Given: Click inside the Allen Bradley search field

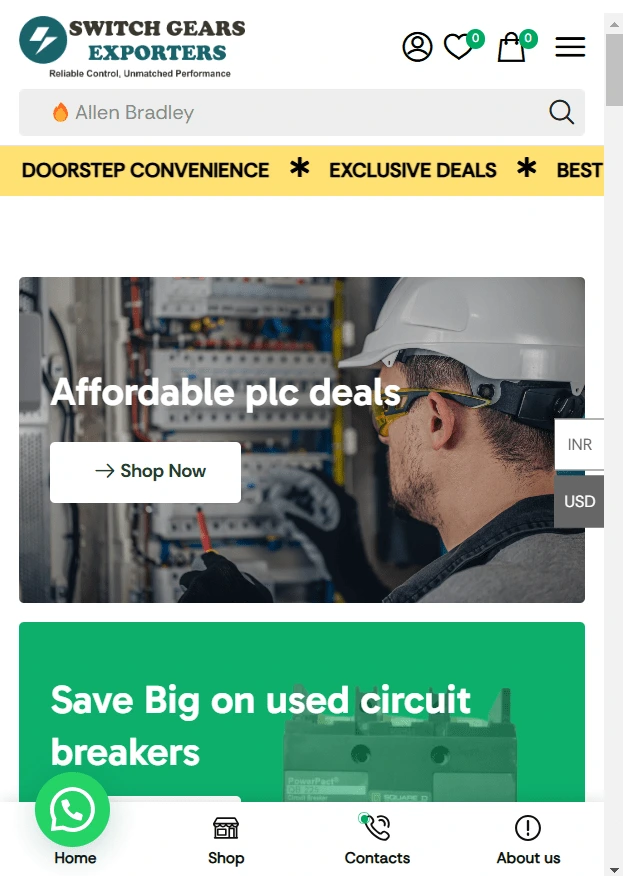Looking at the screenshot, I should [302, 112].
